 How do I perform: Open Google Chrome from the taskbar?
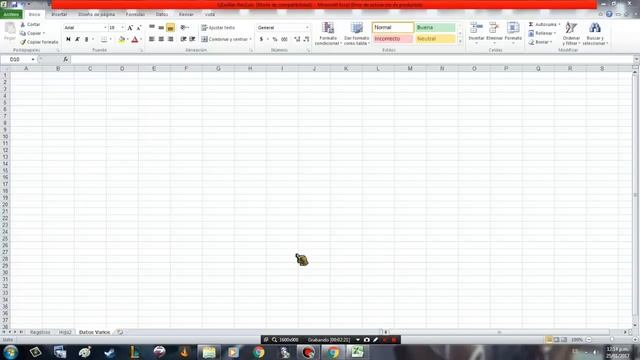[x=258, y=352]
